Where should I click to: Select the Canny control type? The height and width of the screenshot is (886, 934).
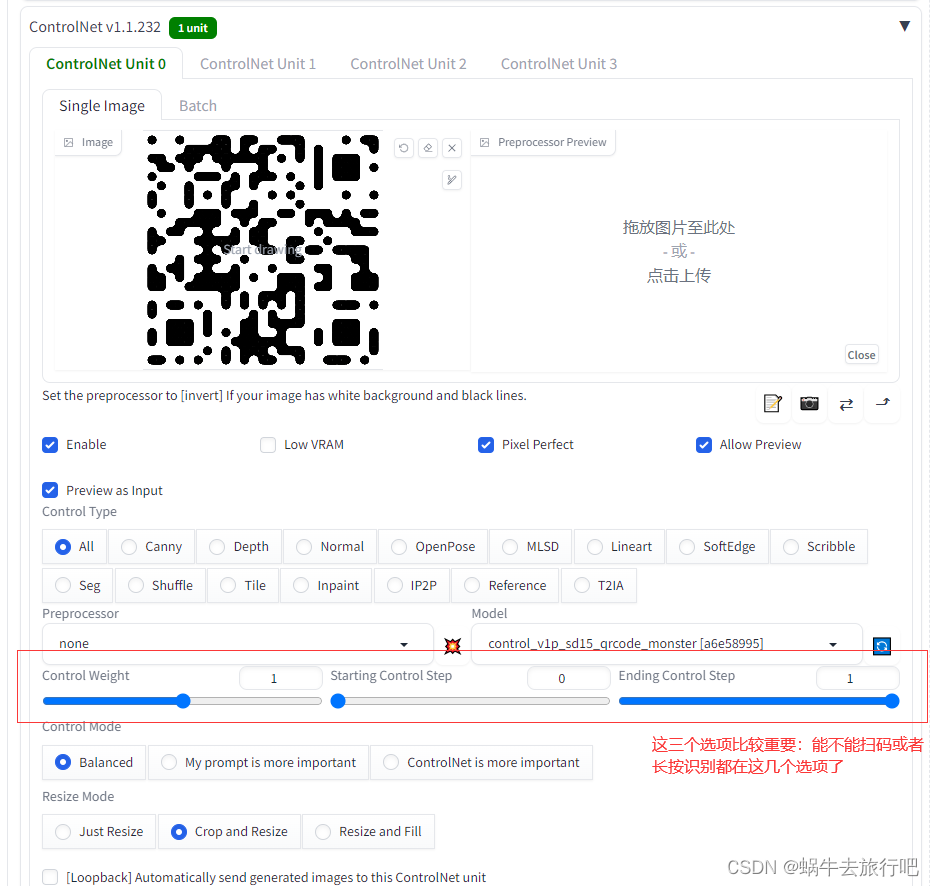(152, 547)
